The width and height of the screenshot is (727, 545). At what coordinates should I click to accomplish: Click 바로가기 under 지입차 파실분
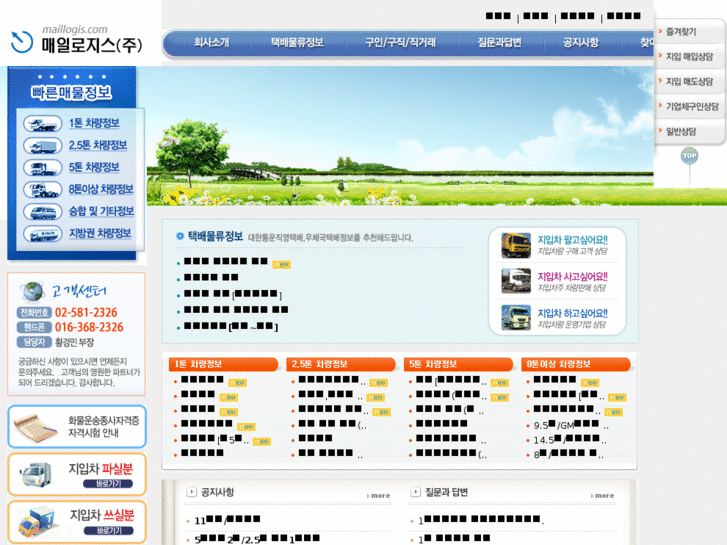(x=108, y=484)
